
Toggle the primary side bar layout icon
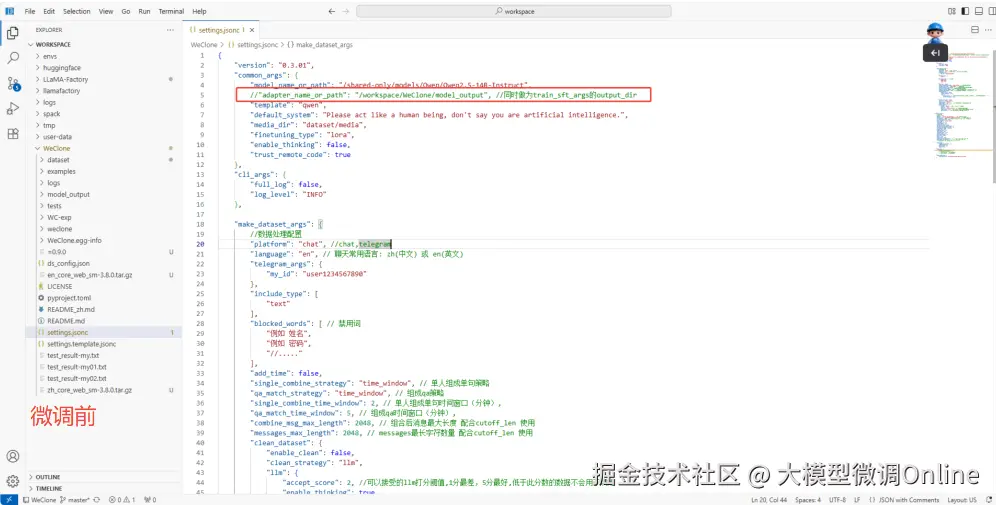coord(966,11)
